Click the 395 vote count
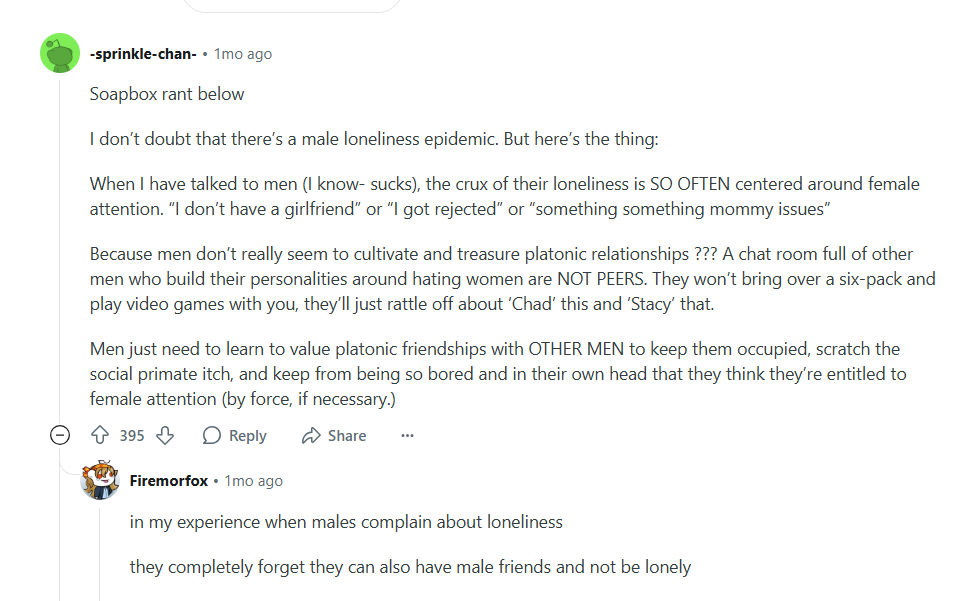This screenshot has width=968, height=601. tap(132, 436)
